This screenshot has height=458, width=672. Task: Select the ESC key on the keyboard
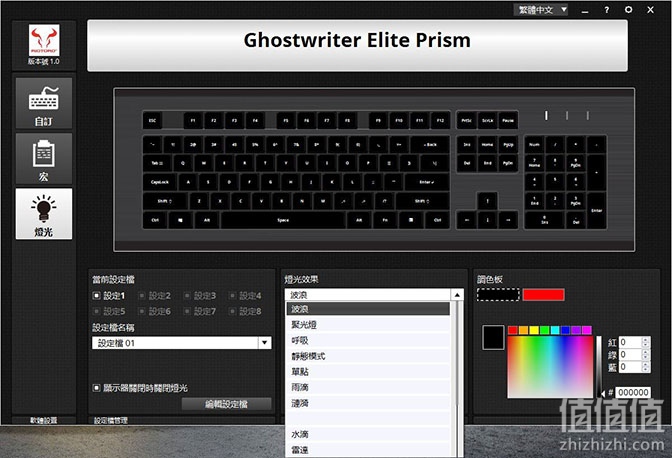(153, 121)
